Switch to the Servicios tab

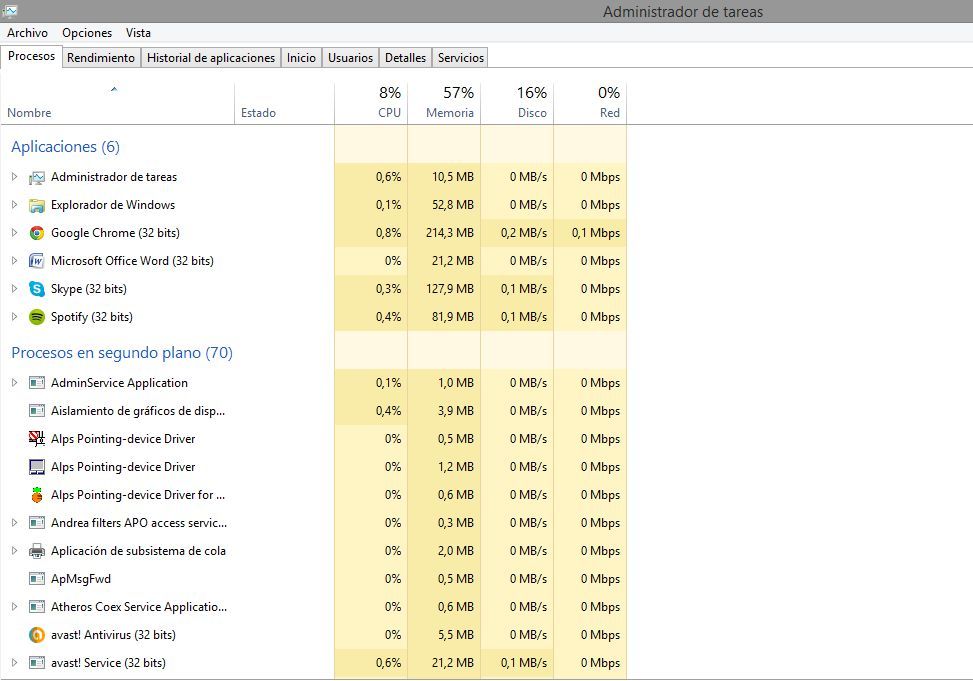(x=460, y=58)
